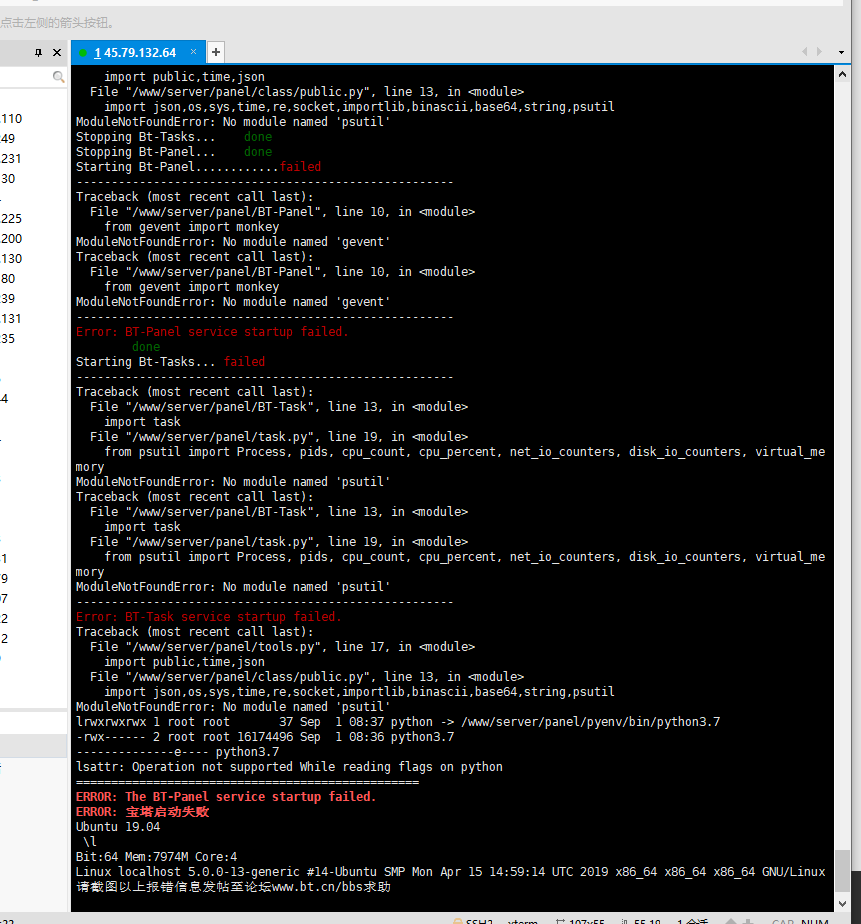Image resolution: width=861 pixels, height=924 pixels.
Task: Click the www.bt.cn/bbs forum help line
Action: click(233, 887)
